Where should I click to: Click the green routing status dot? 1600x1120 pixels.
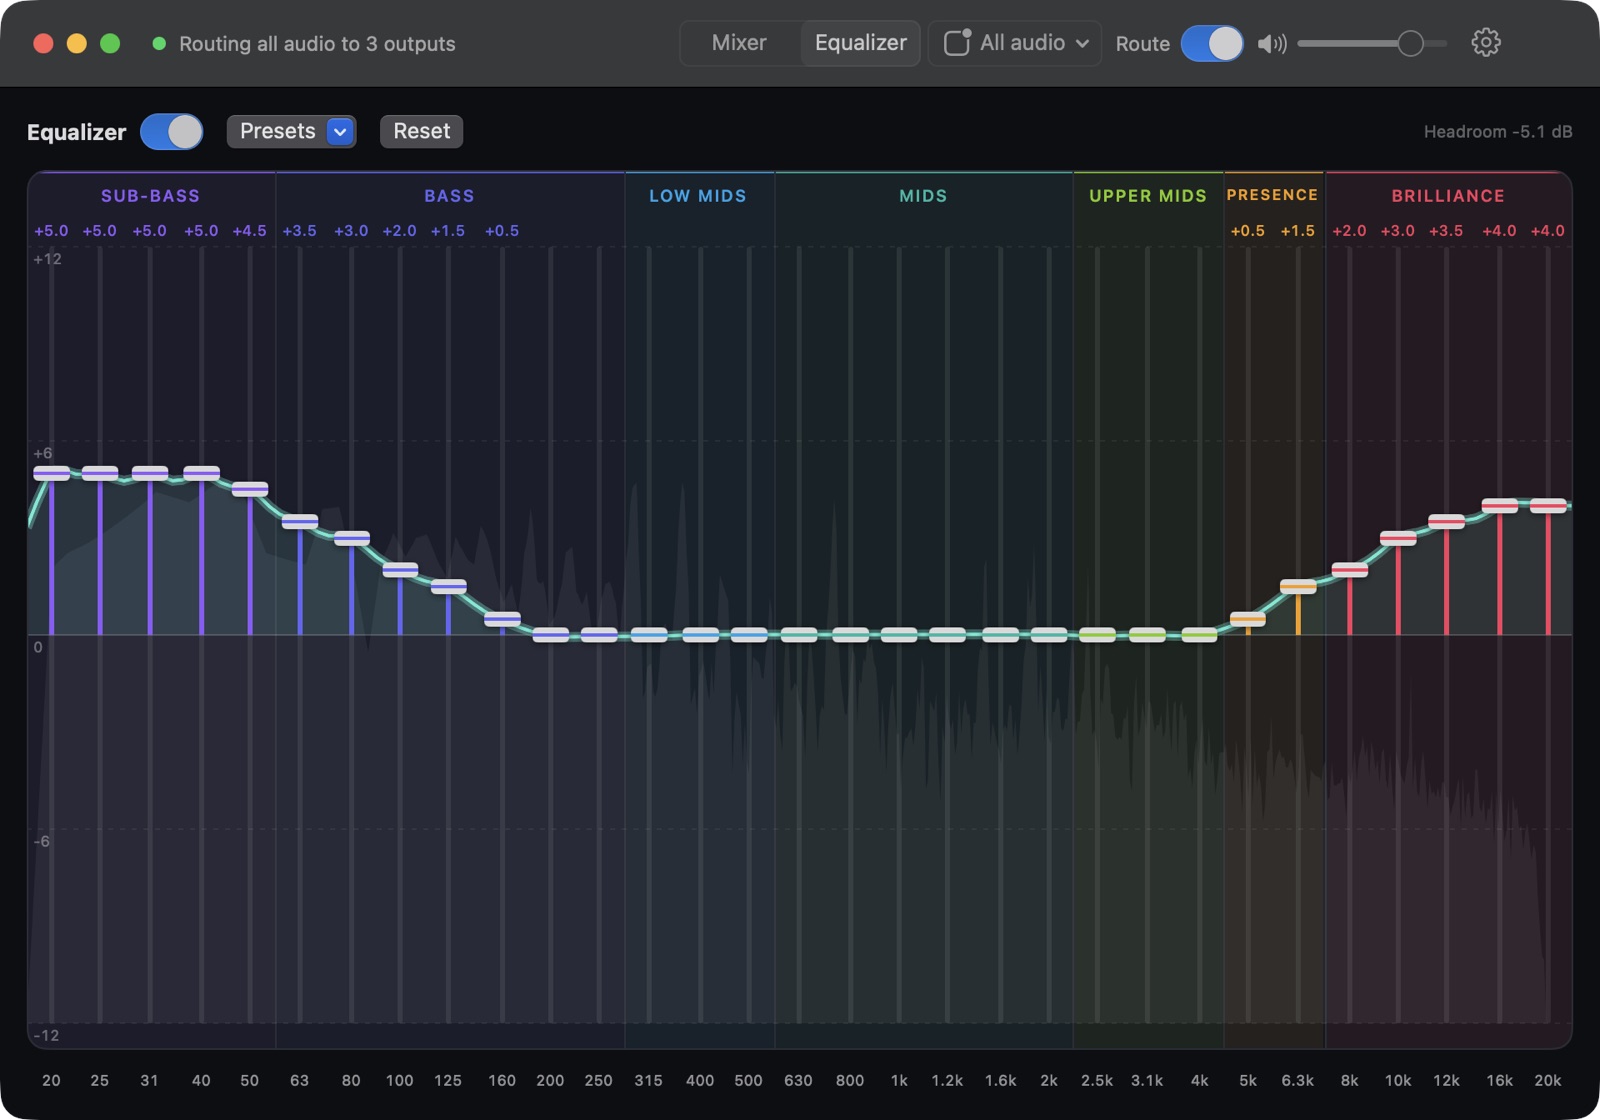158,44
